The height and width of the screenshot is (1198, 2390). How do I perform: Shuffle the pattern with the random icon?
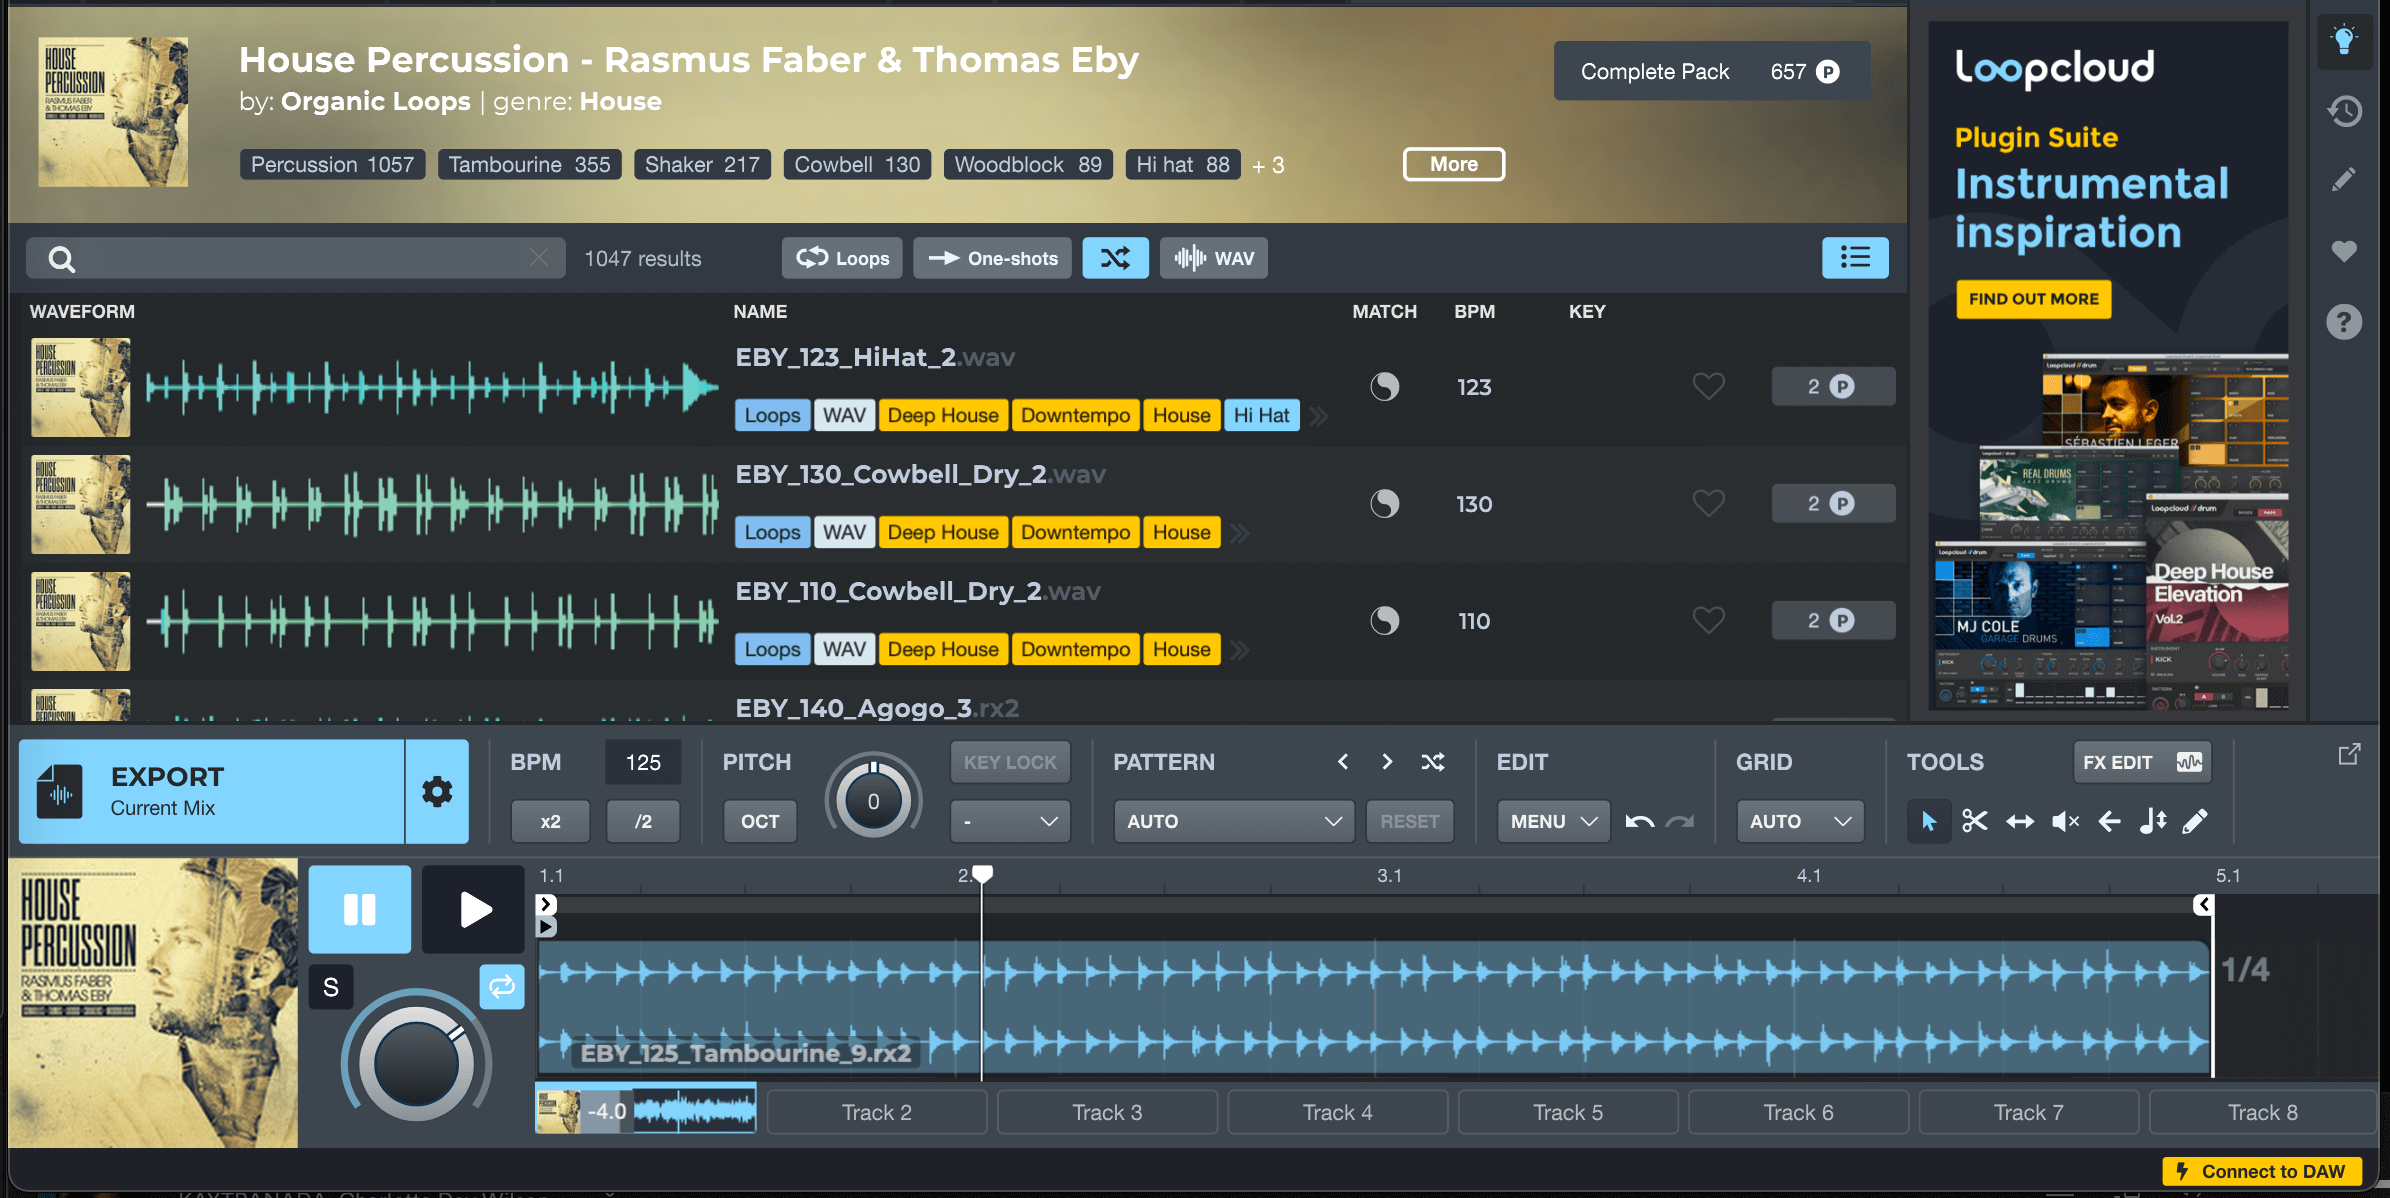tap(1433, 762)
